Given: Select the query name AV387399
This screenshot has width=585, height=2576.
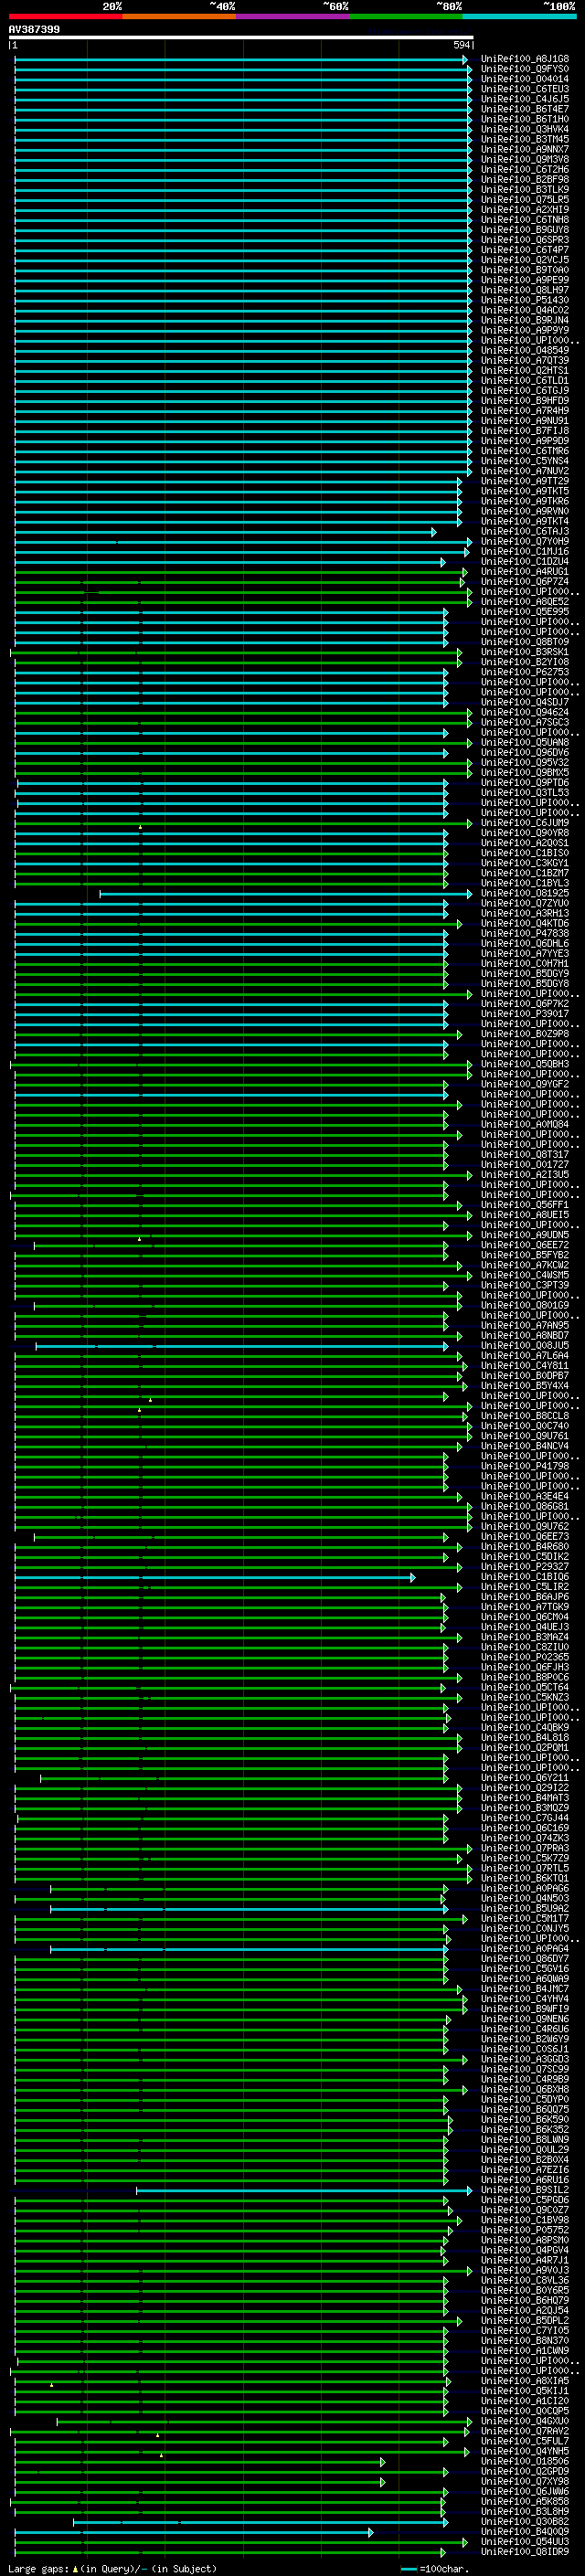Looking at the screenshot, I should pos(34,29).
